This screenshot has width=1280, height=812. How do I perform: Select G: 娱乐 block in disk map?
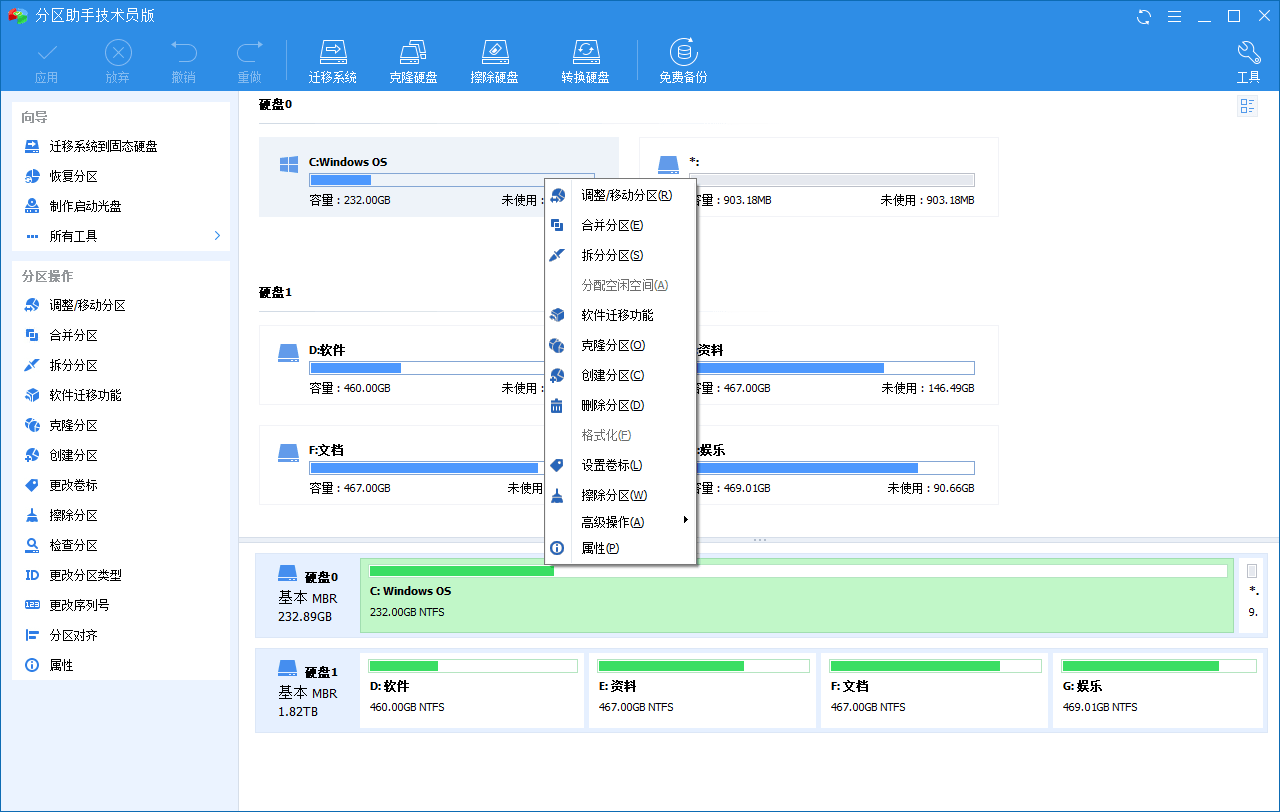tap(1160, 691)
